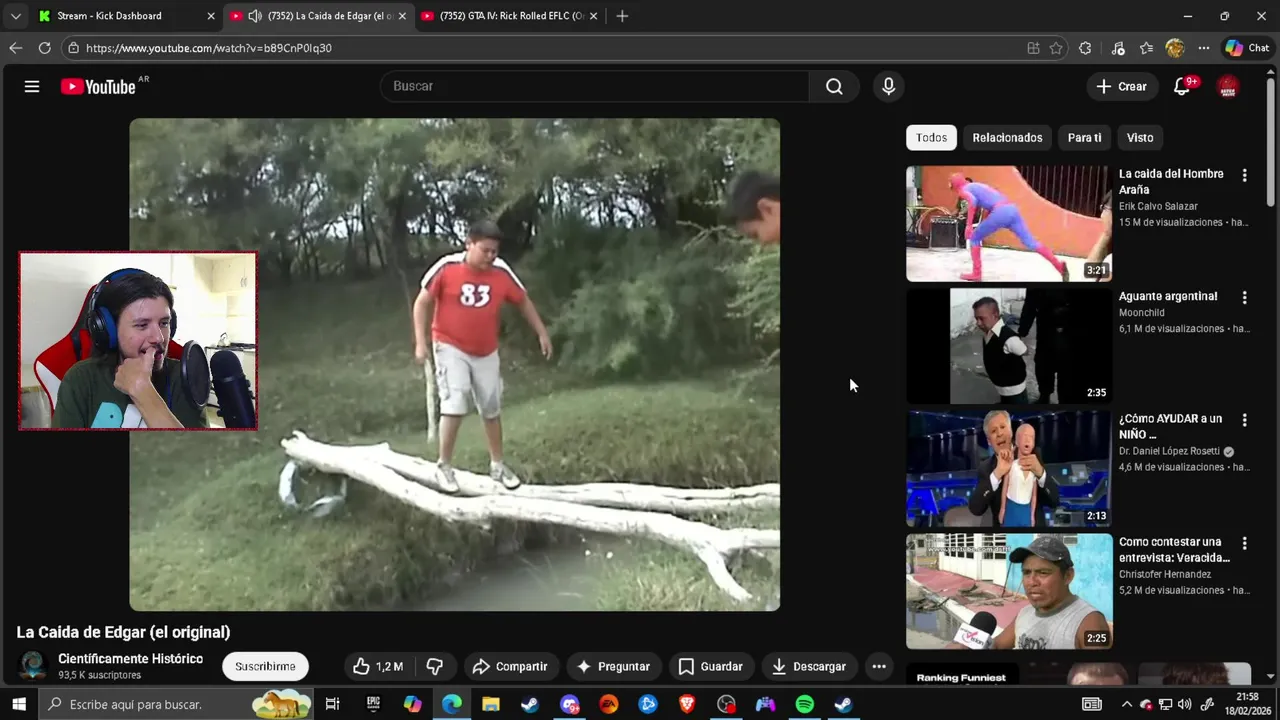Play La caída del Hombre Araña thumbnail
1280x720 pixels.
[1009, 223]
